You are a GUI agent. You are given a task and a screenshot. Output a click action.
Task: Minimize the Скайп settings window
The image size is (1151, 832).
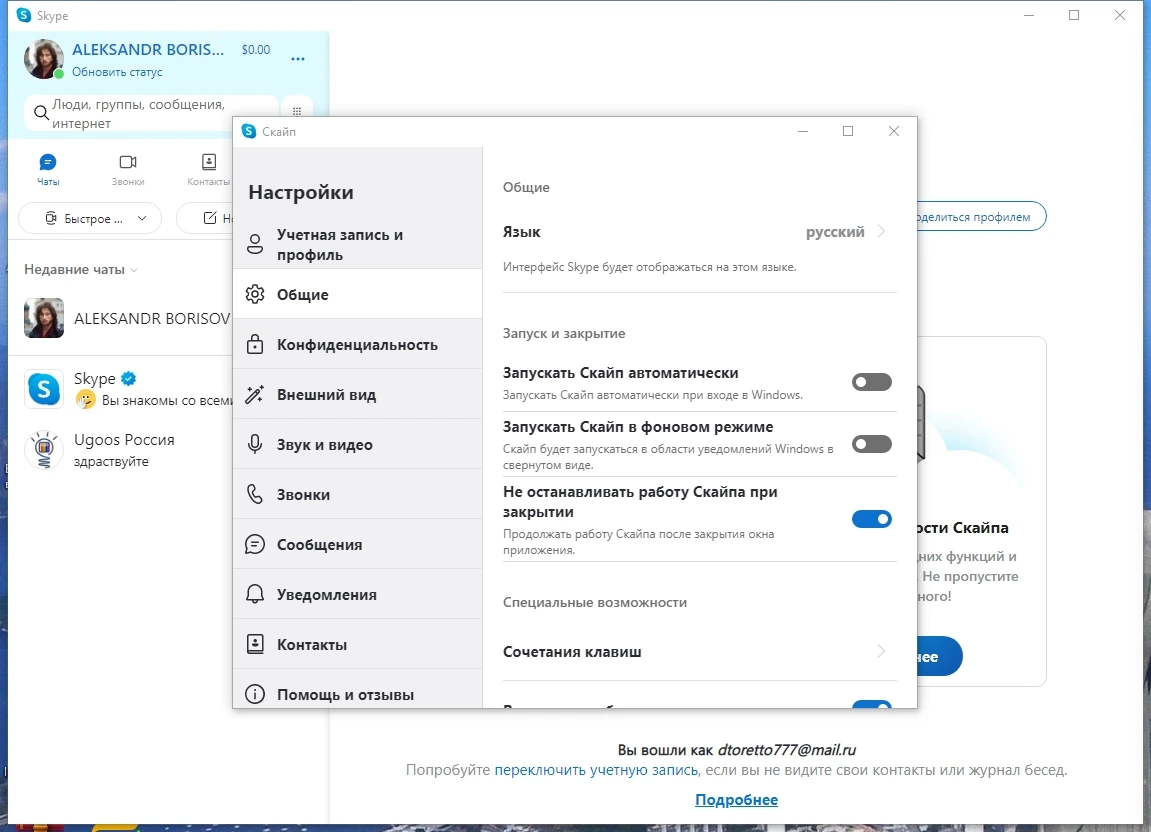coord(803,131)
